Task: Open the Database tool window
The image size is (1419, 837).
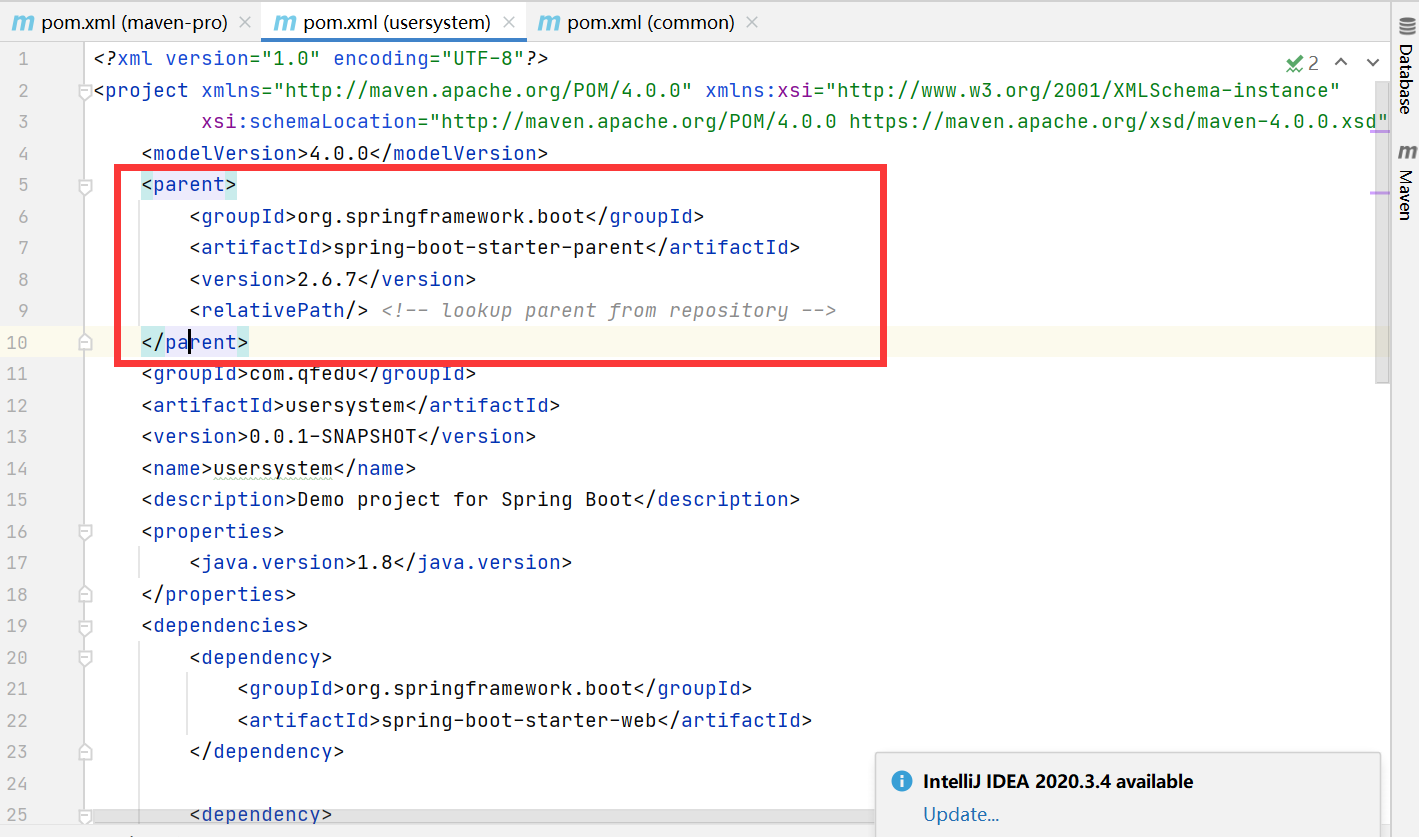Action: point(1406,65)
